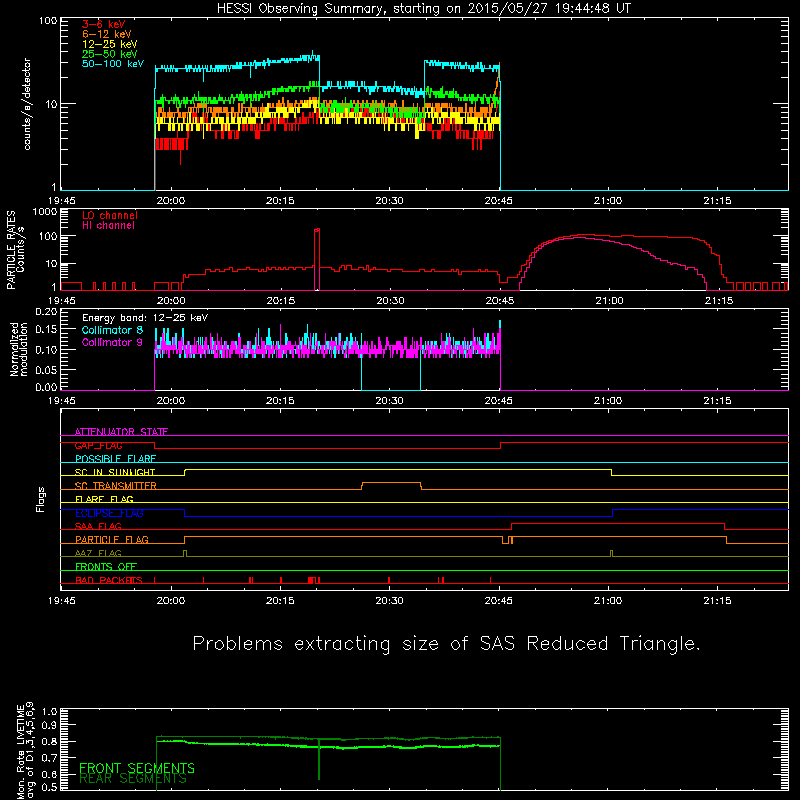The width and height of the screenshot is (800, 800).
Task: Click the HESSI Observing Summary title text
Action: (423, 8)
